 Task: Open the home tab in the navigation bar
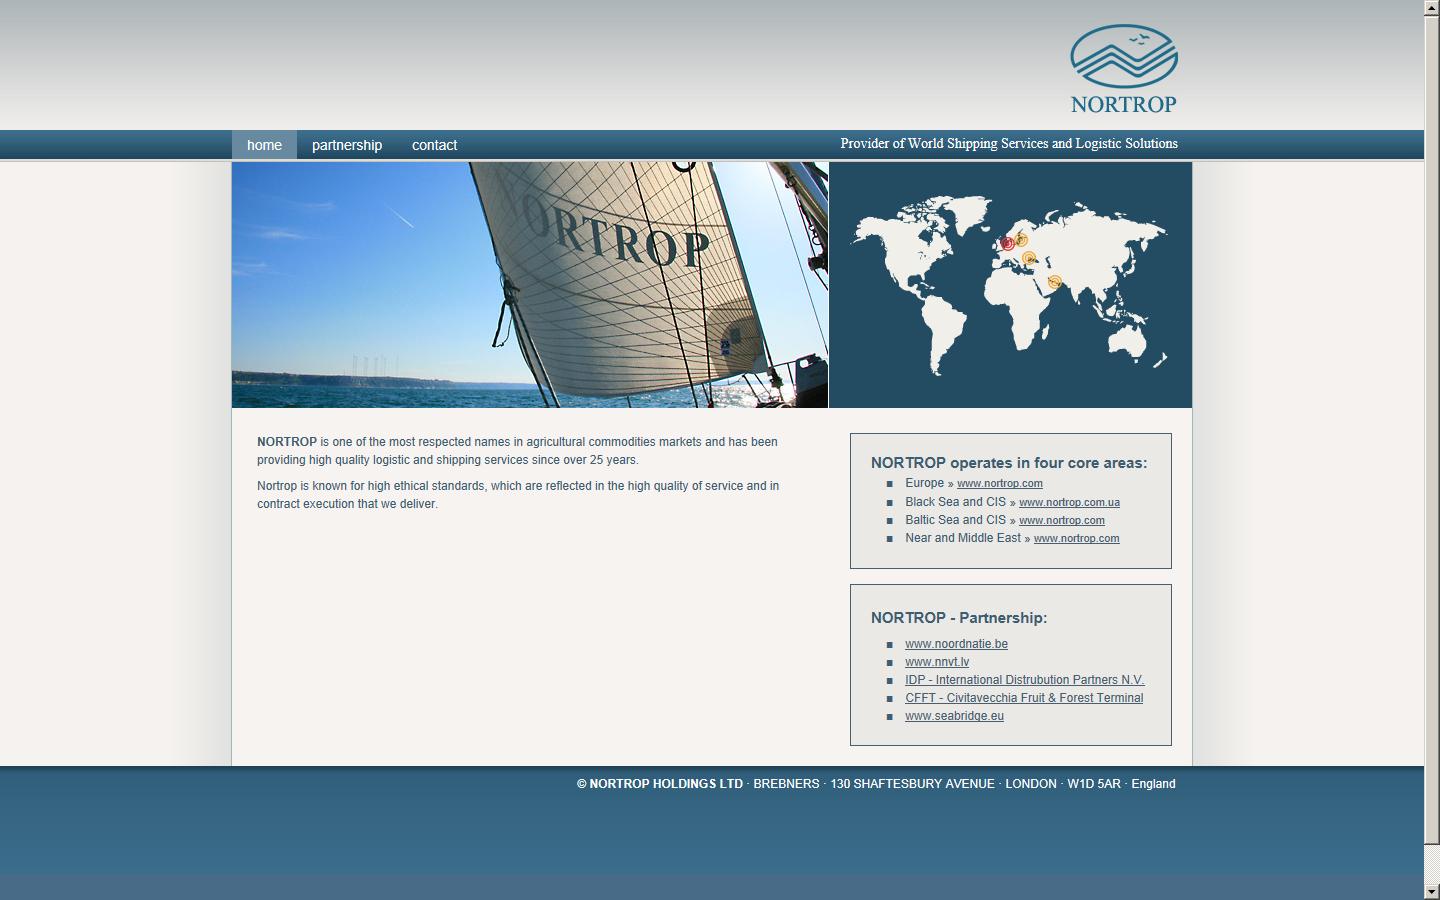pos(263,144)
